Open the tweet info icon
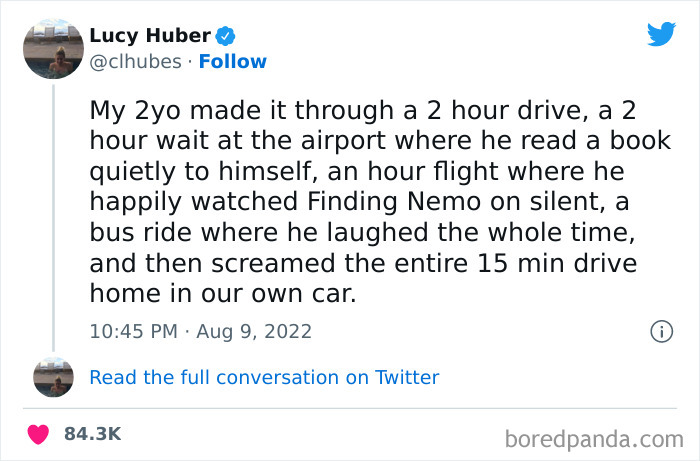 (x=660, y=331)
